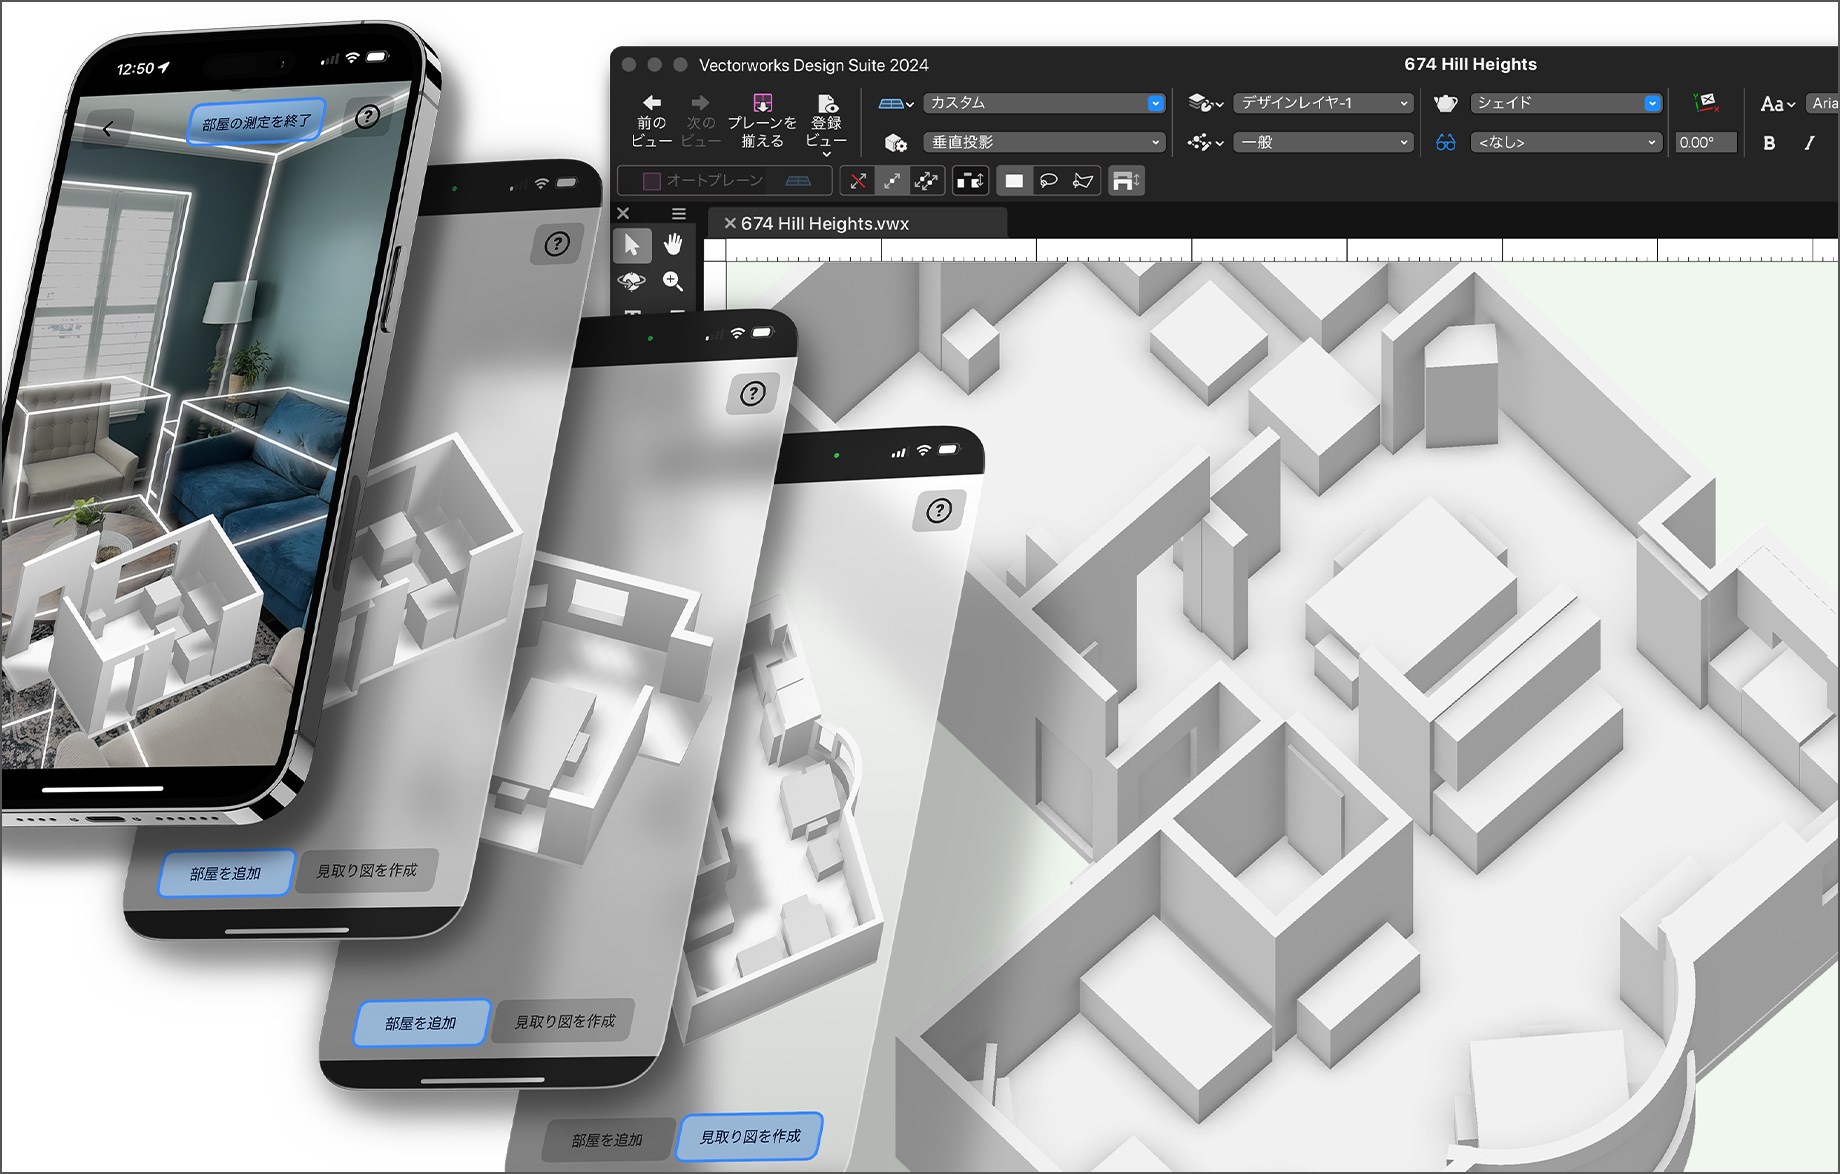Tap the help icon on second phone
1840x1174 pixels.
point(557,244)
